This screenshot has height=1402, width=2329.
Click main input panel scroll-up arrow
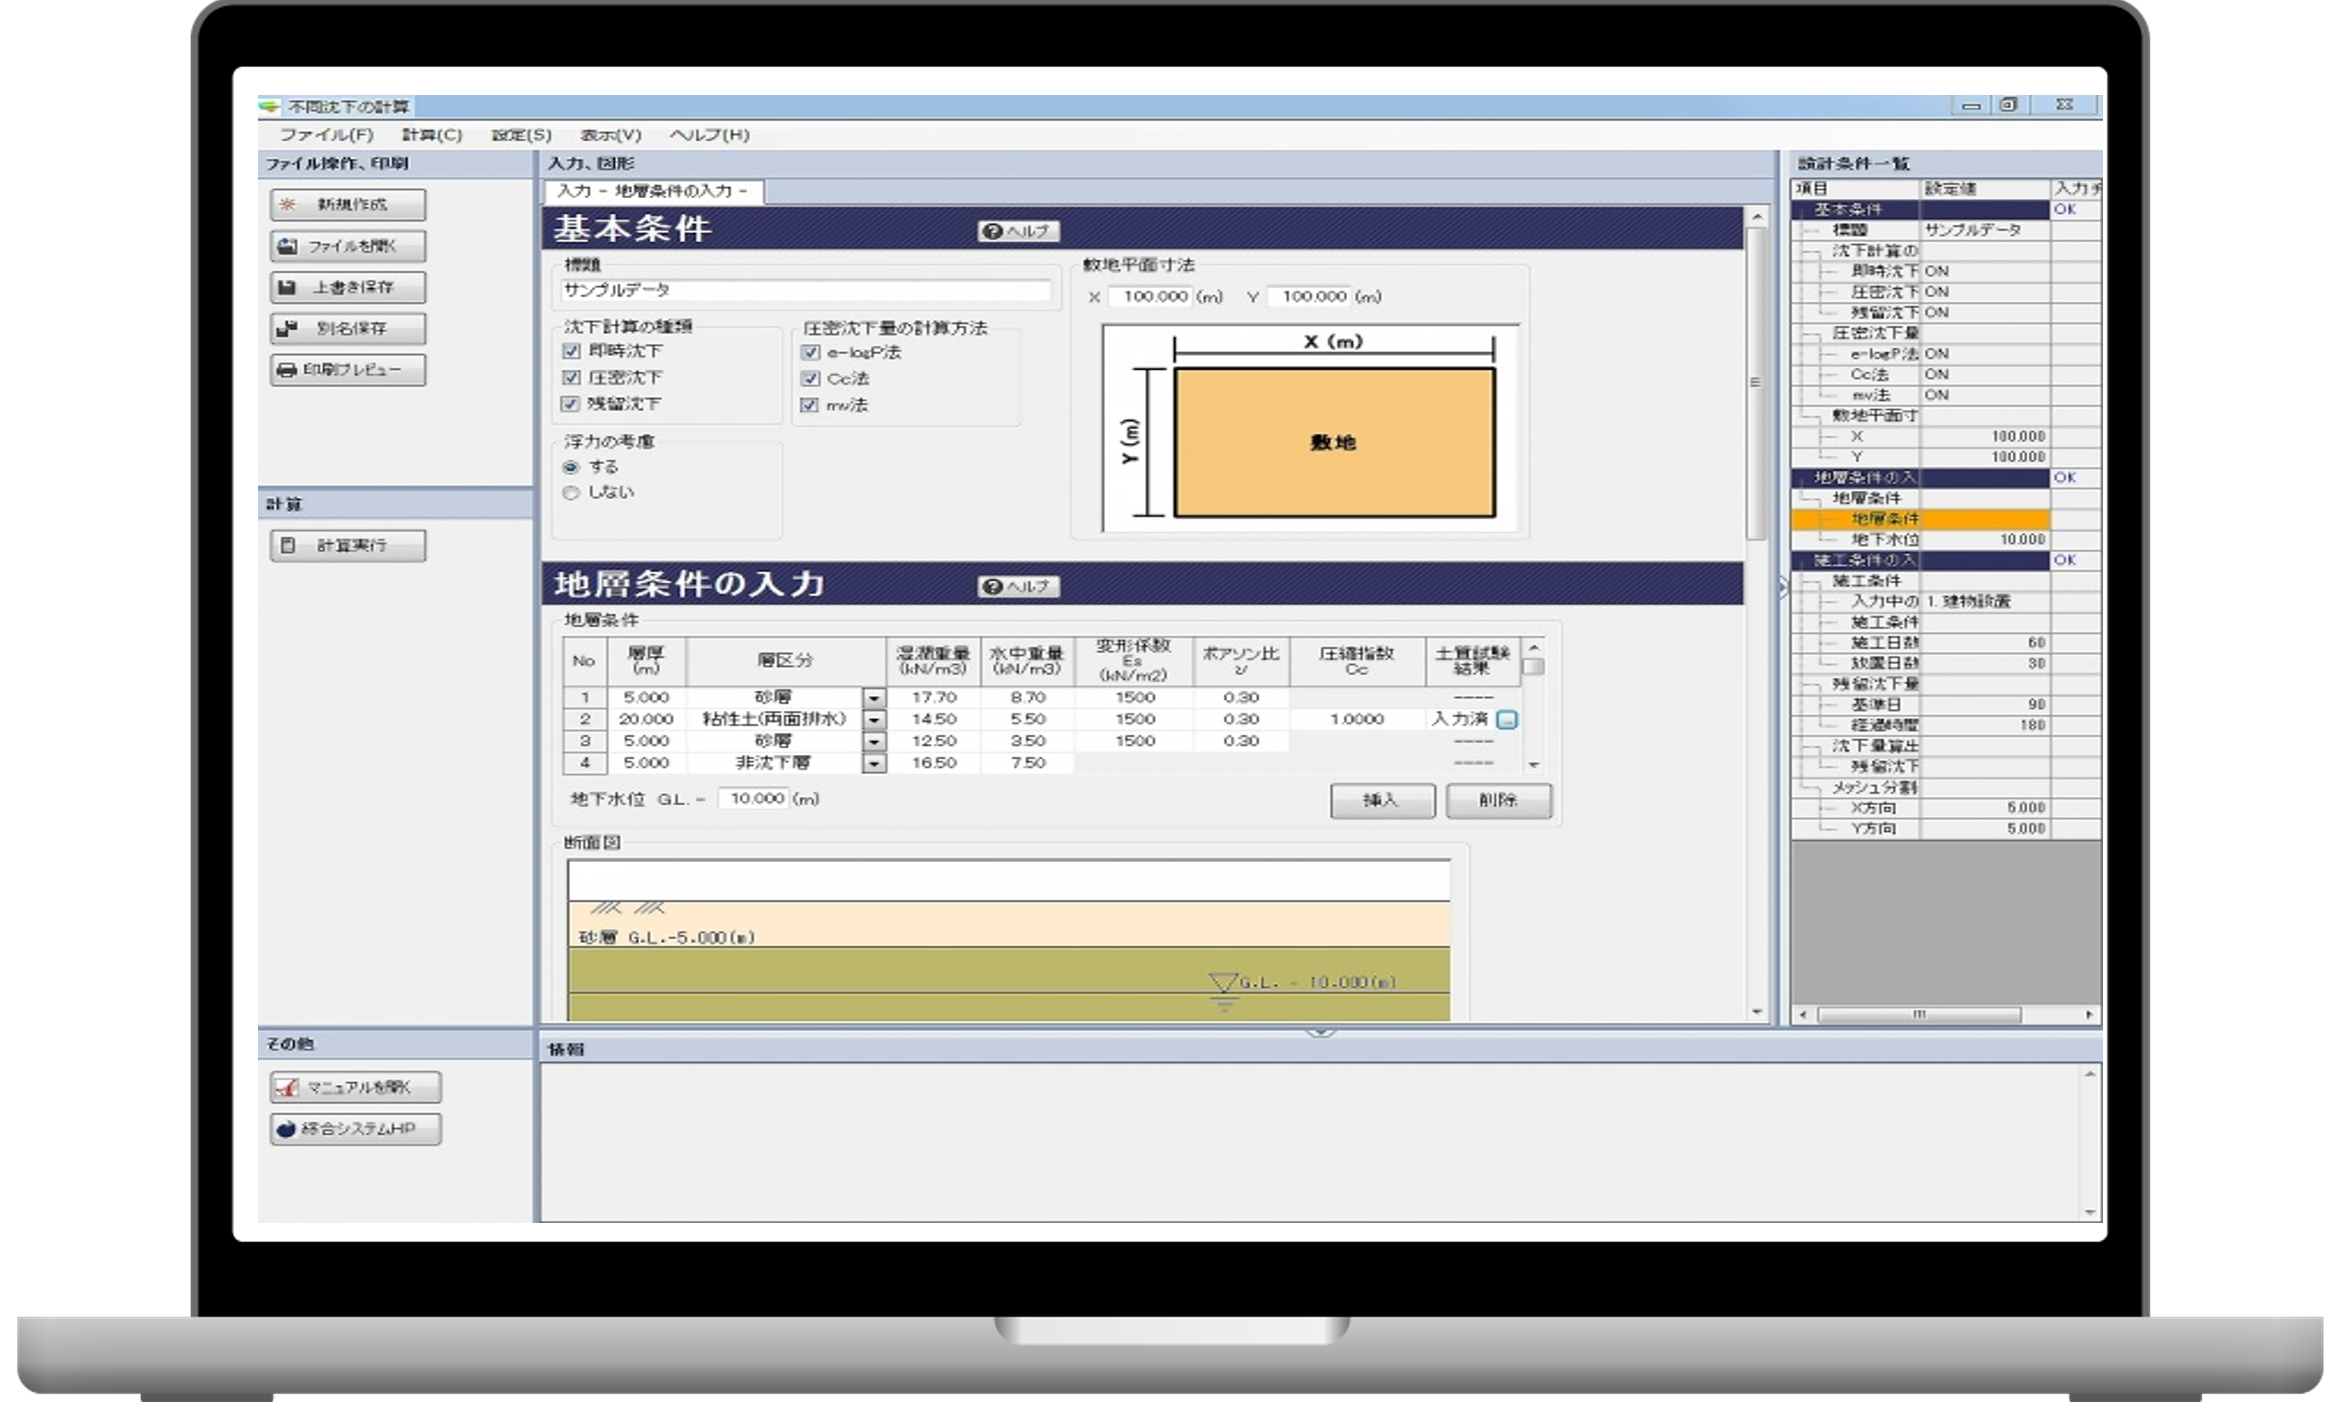point(1757,217)
